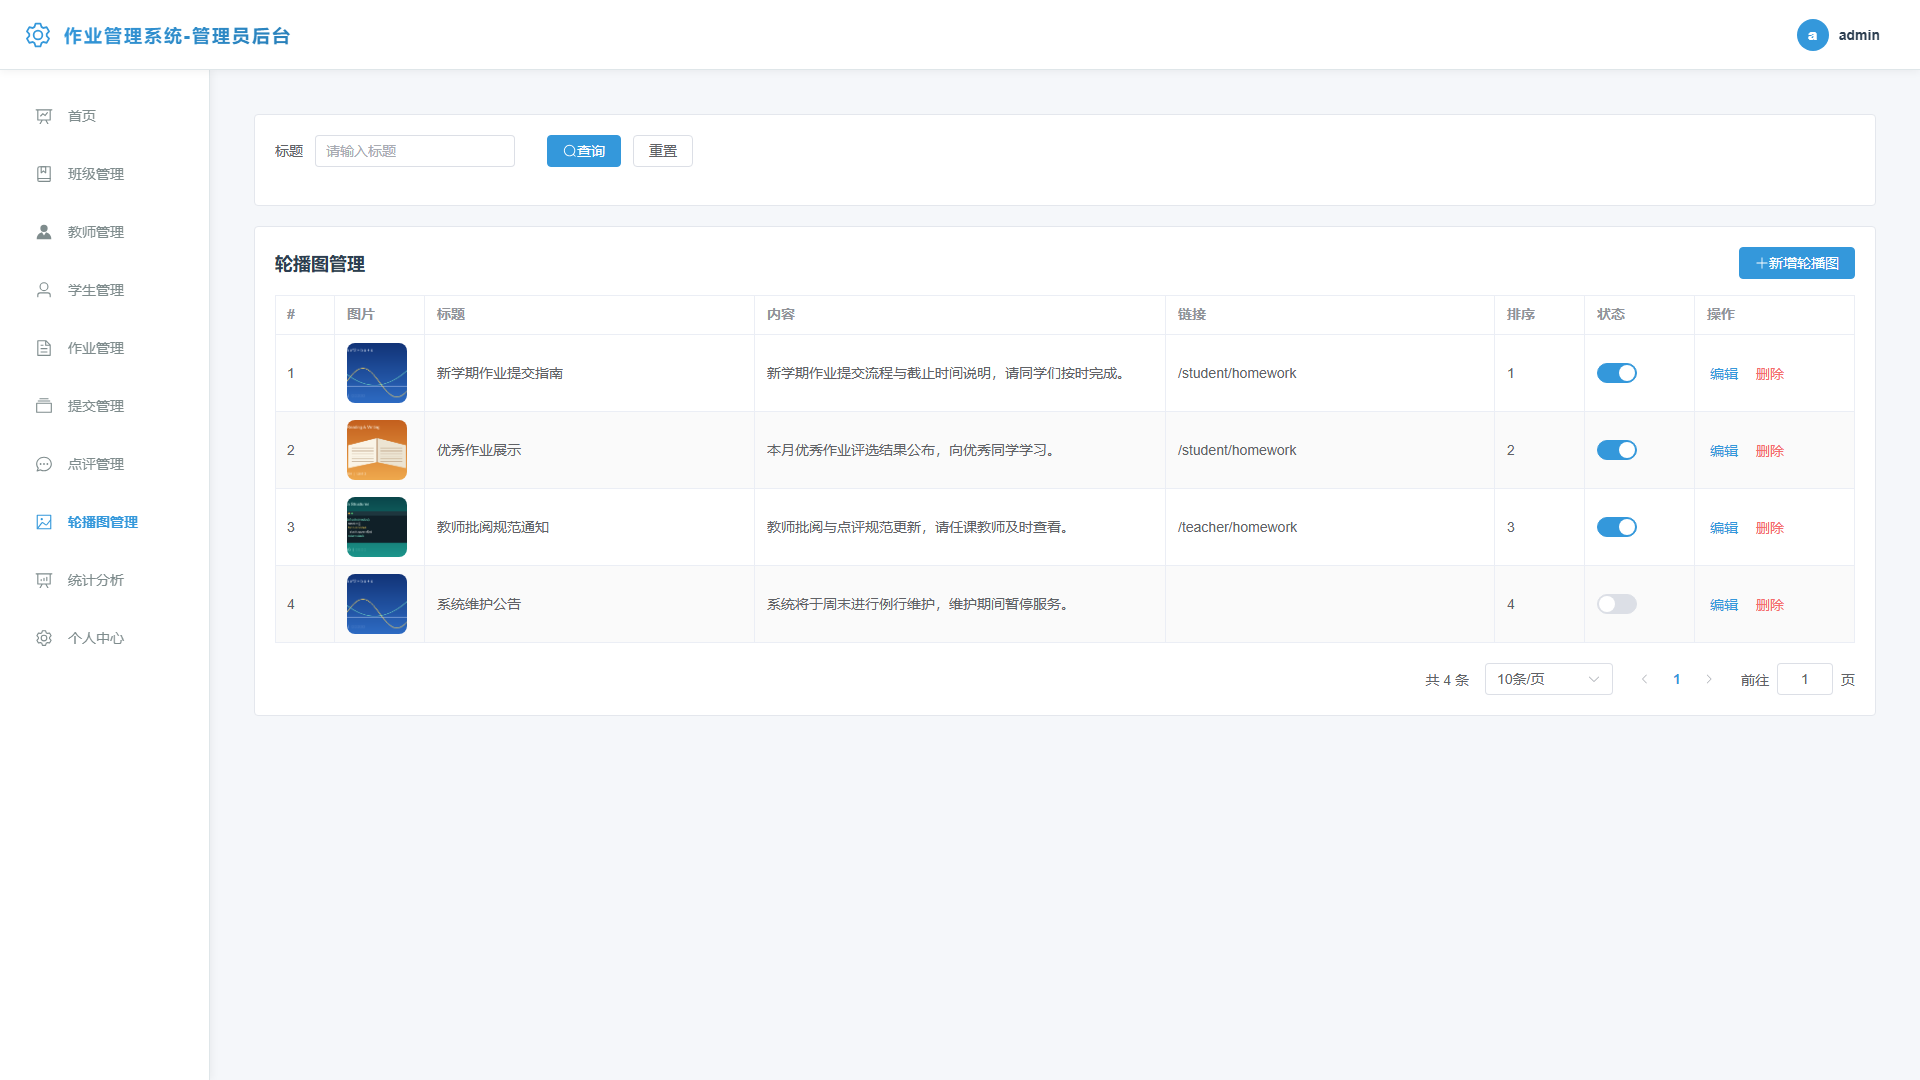This screenshot has height=1080, width=1920.
Task: Enable the 系统维护公告 status switch
Action: [x=1616, y=604]
